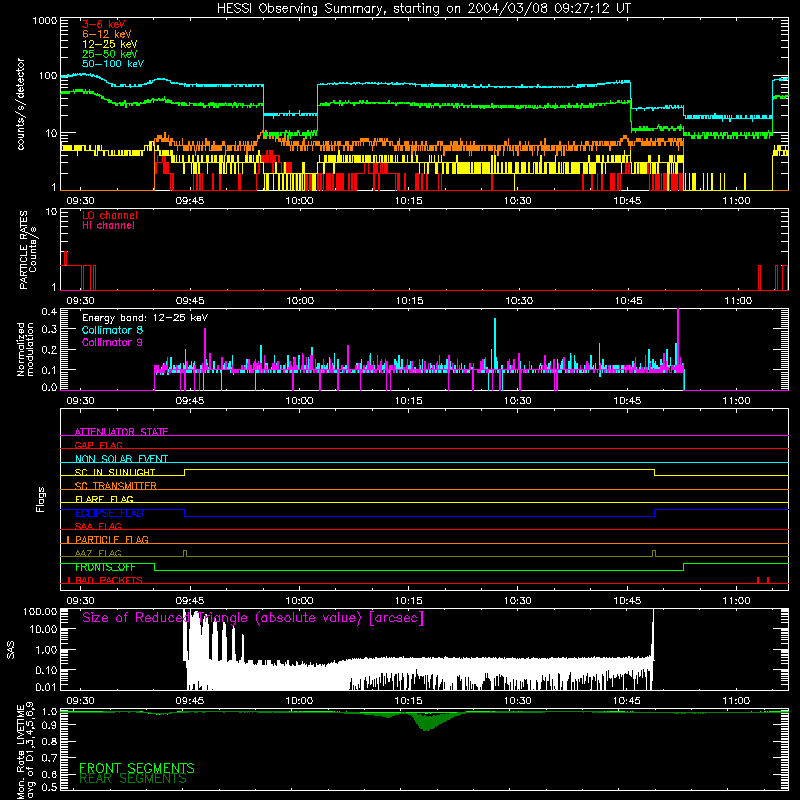The width and height of the screenshot is (800, 800).
Task: Select the 12-25 keV legend label
Action: point(110,44)
